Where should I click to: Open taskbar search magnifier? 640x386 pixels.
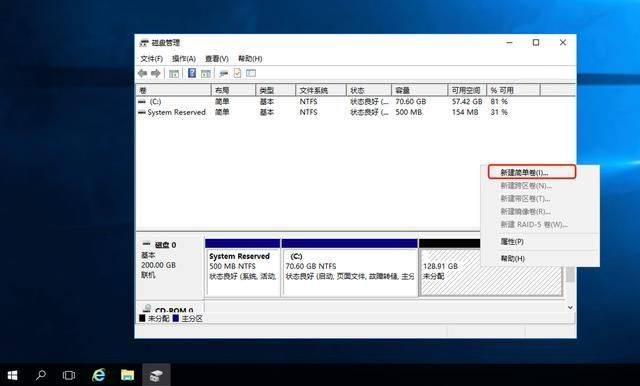coord(40,375)
